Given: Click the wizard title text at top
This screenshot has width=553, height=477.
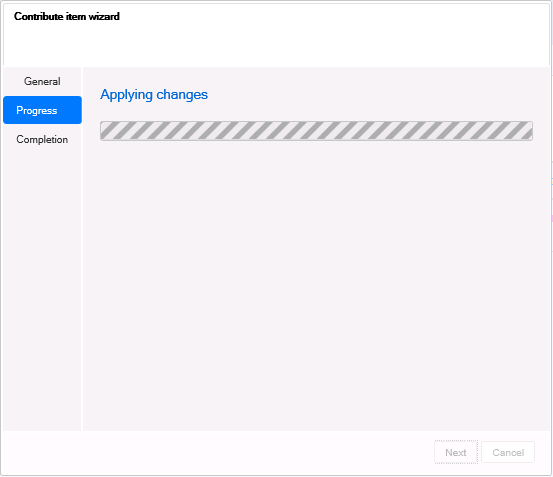Looking at the screenshot, I should click(x=67, y=16).
